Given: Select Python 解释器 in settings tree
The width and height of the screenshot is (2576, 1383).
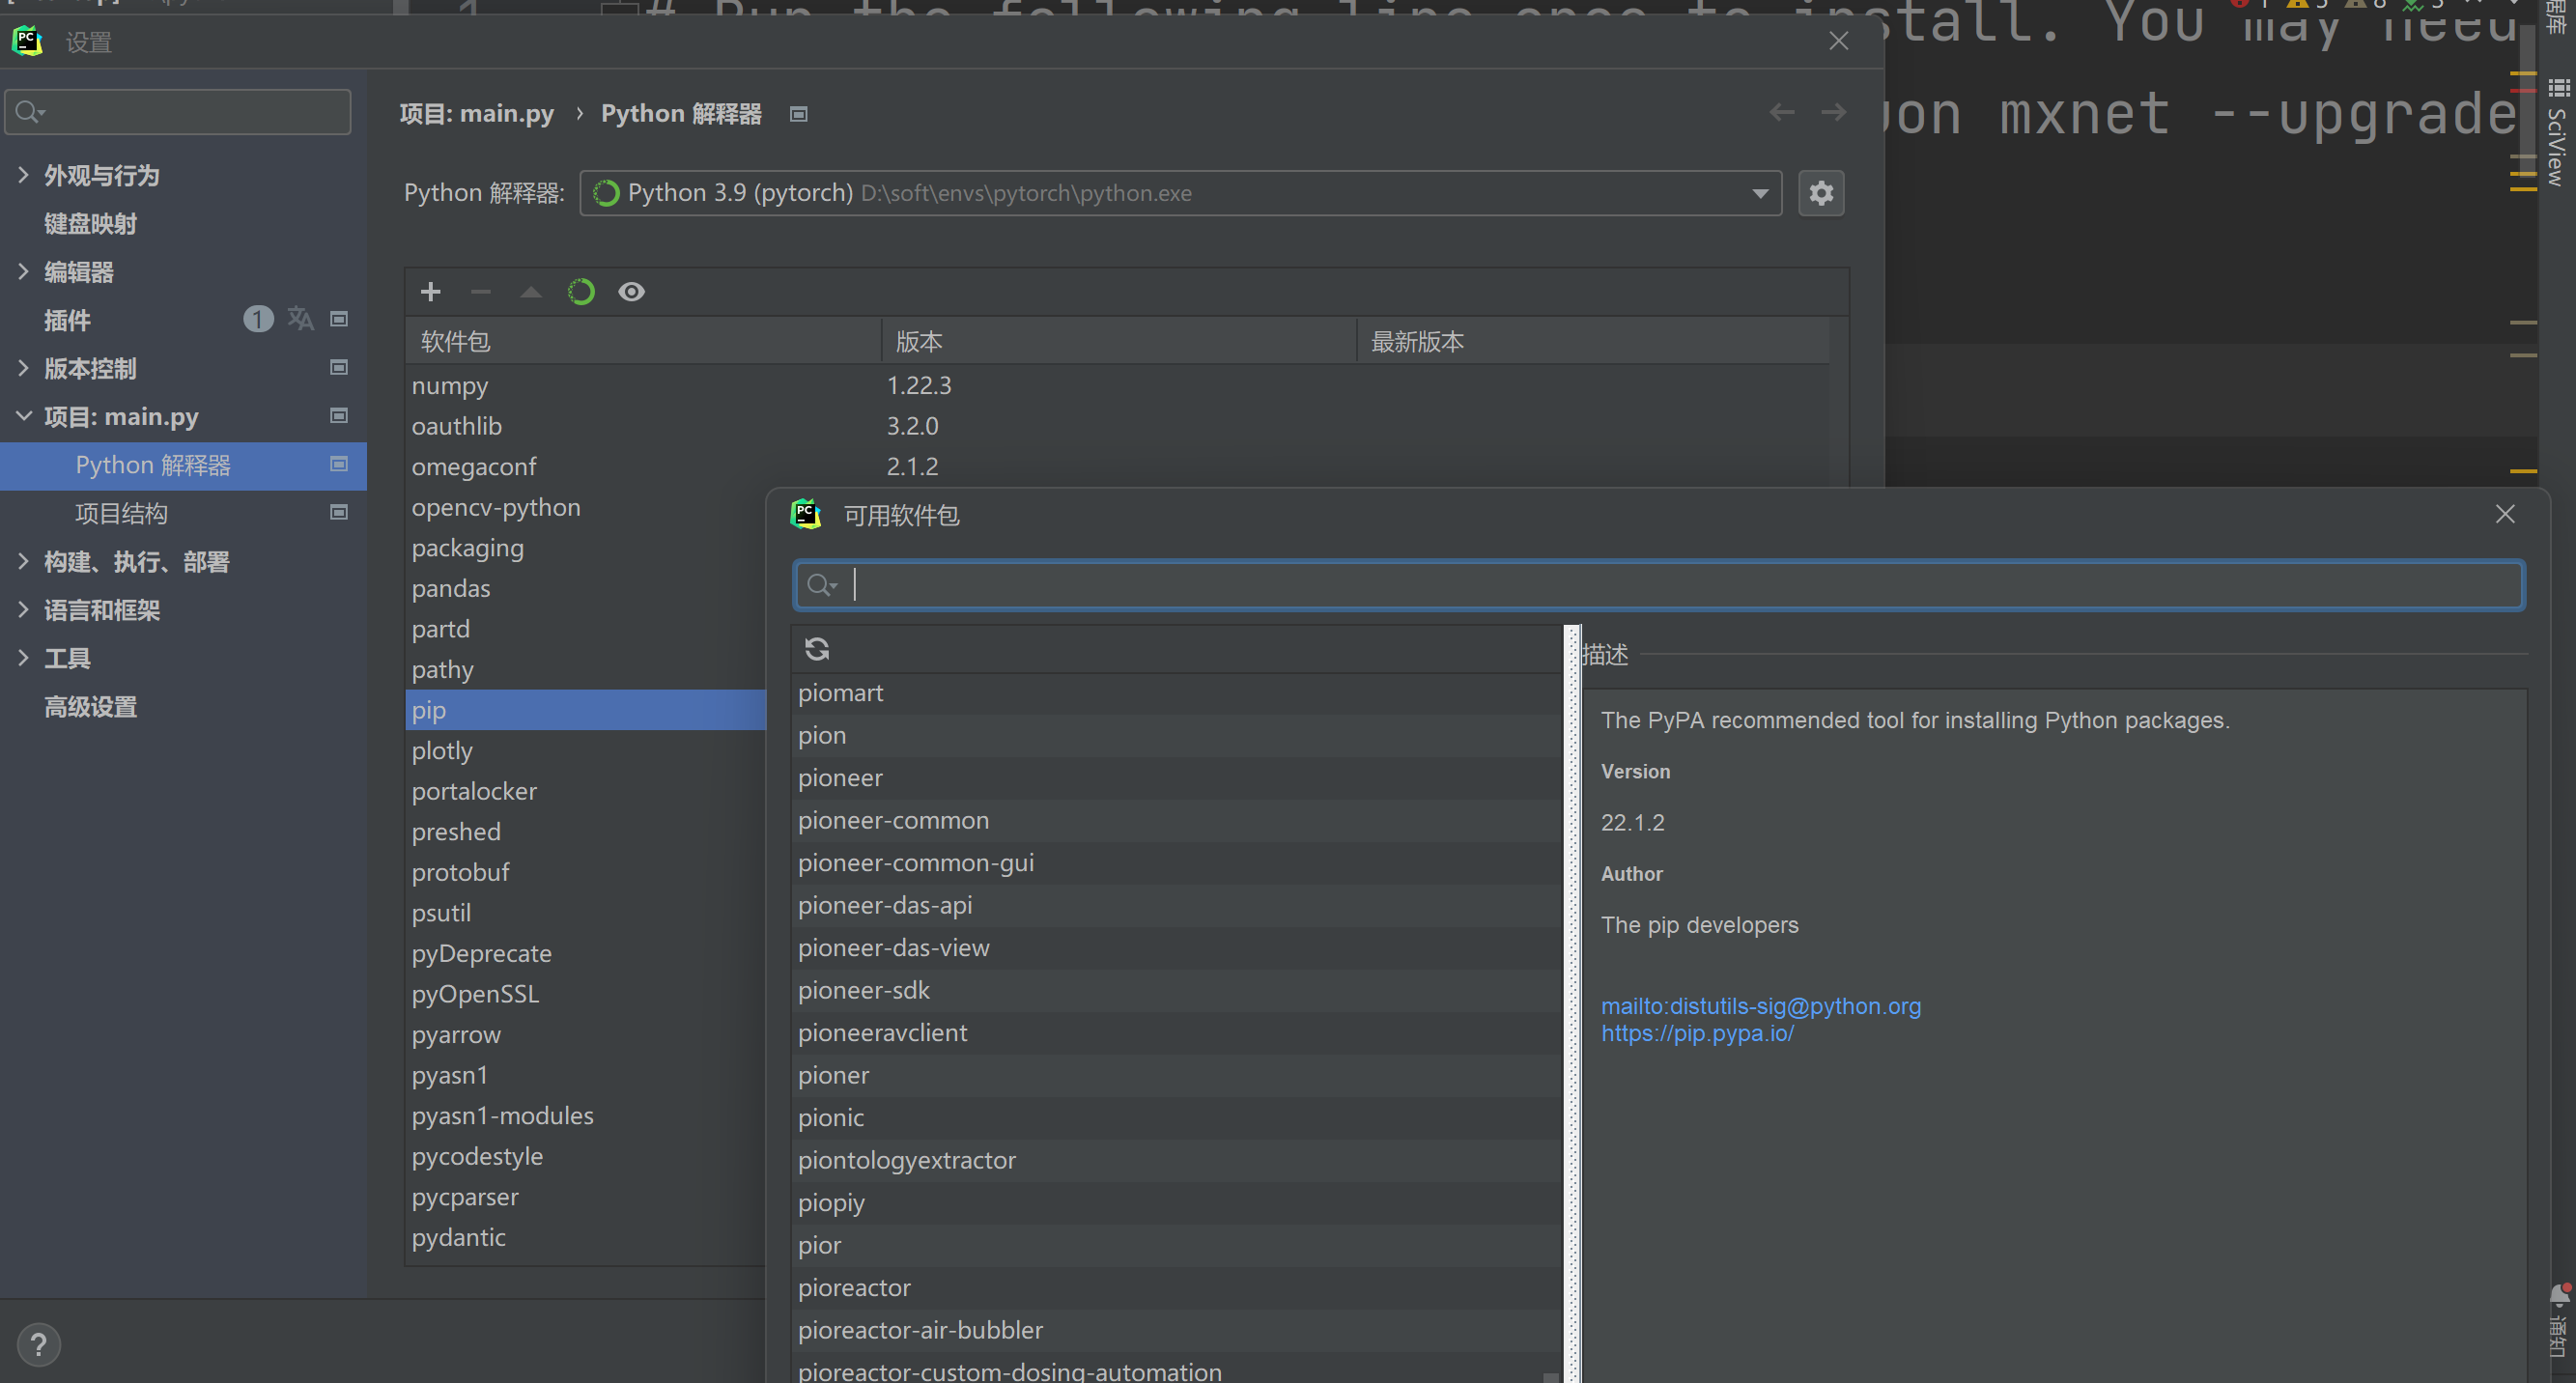Looking at the screenshot, I should tap(183, 465).
